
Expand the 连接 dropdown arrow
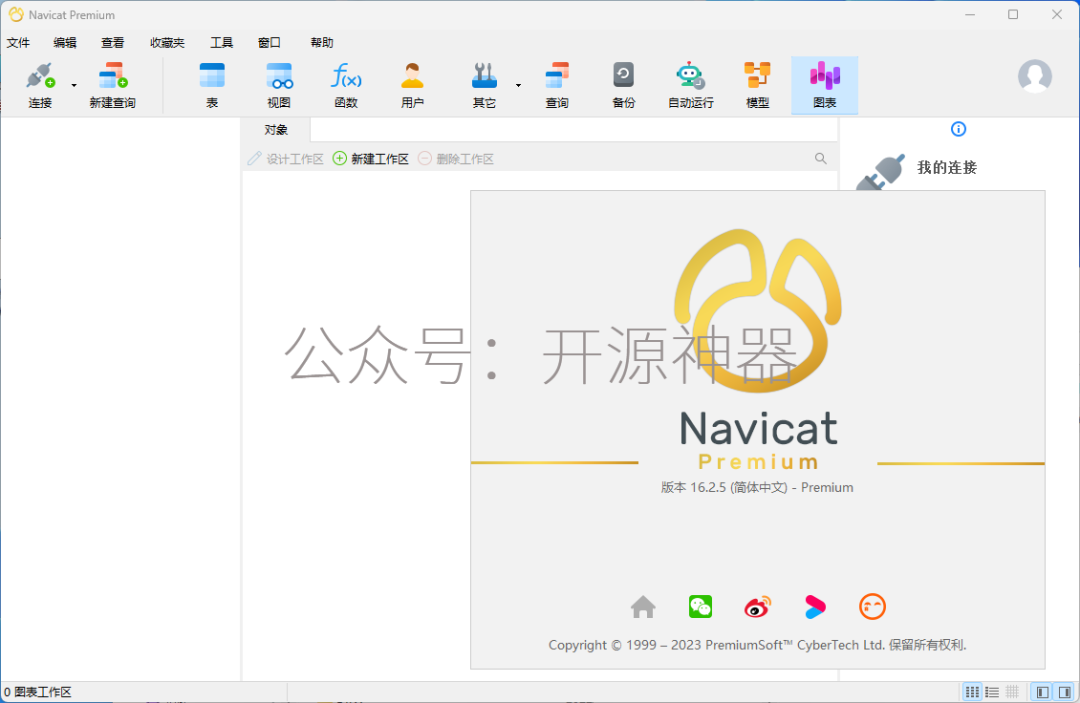coord(74,85)
